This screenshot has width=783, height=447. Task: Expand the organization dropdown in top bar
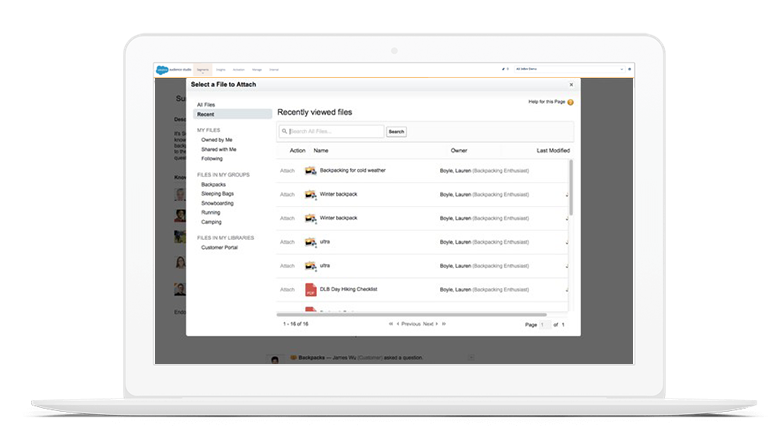(x=569, y=69)
